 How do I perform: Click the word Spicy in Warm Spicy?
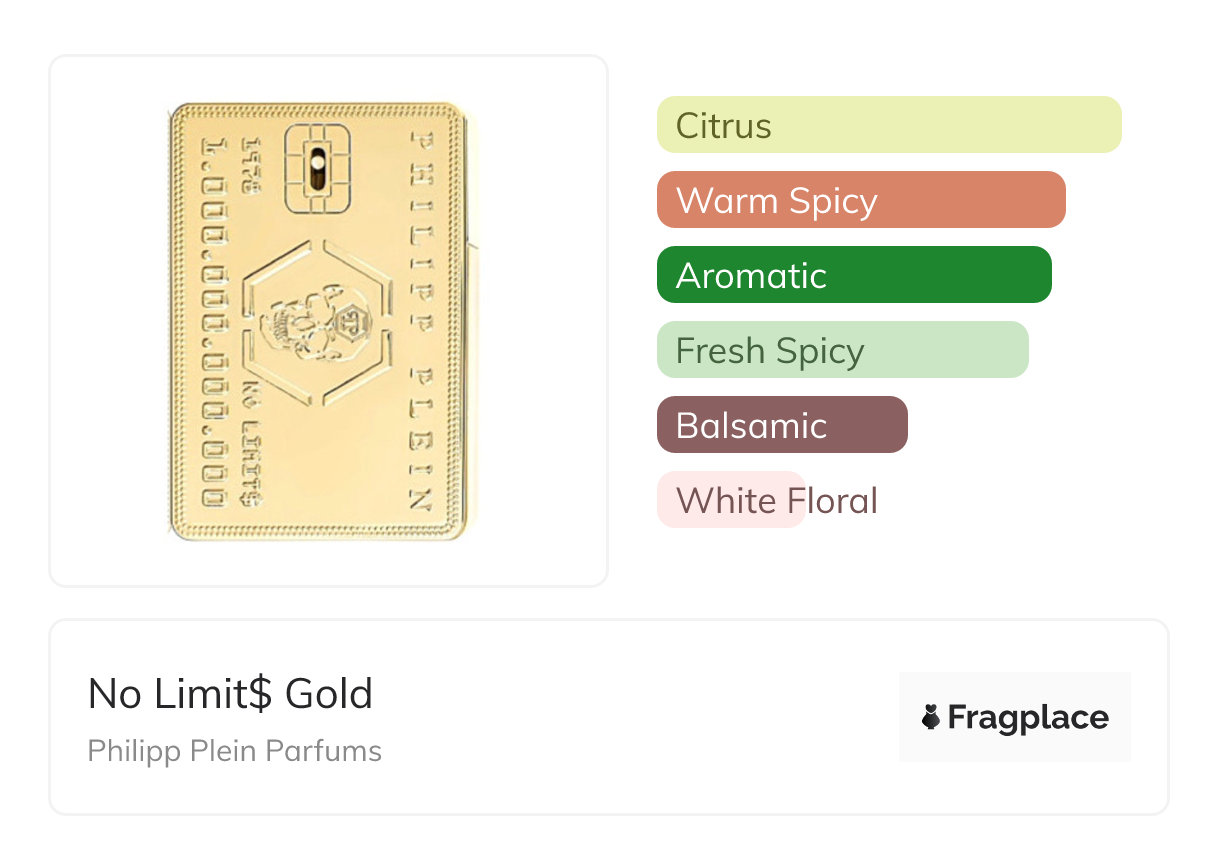832,201
